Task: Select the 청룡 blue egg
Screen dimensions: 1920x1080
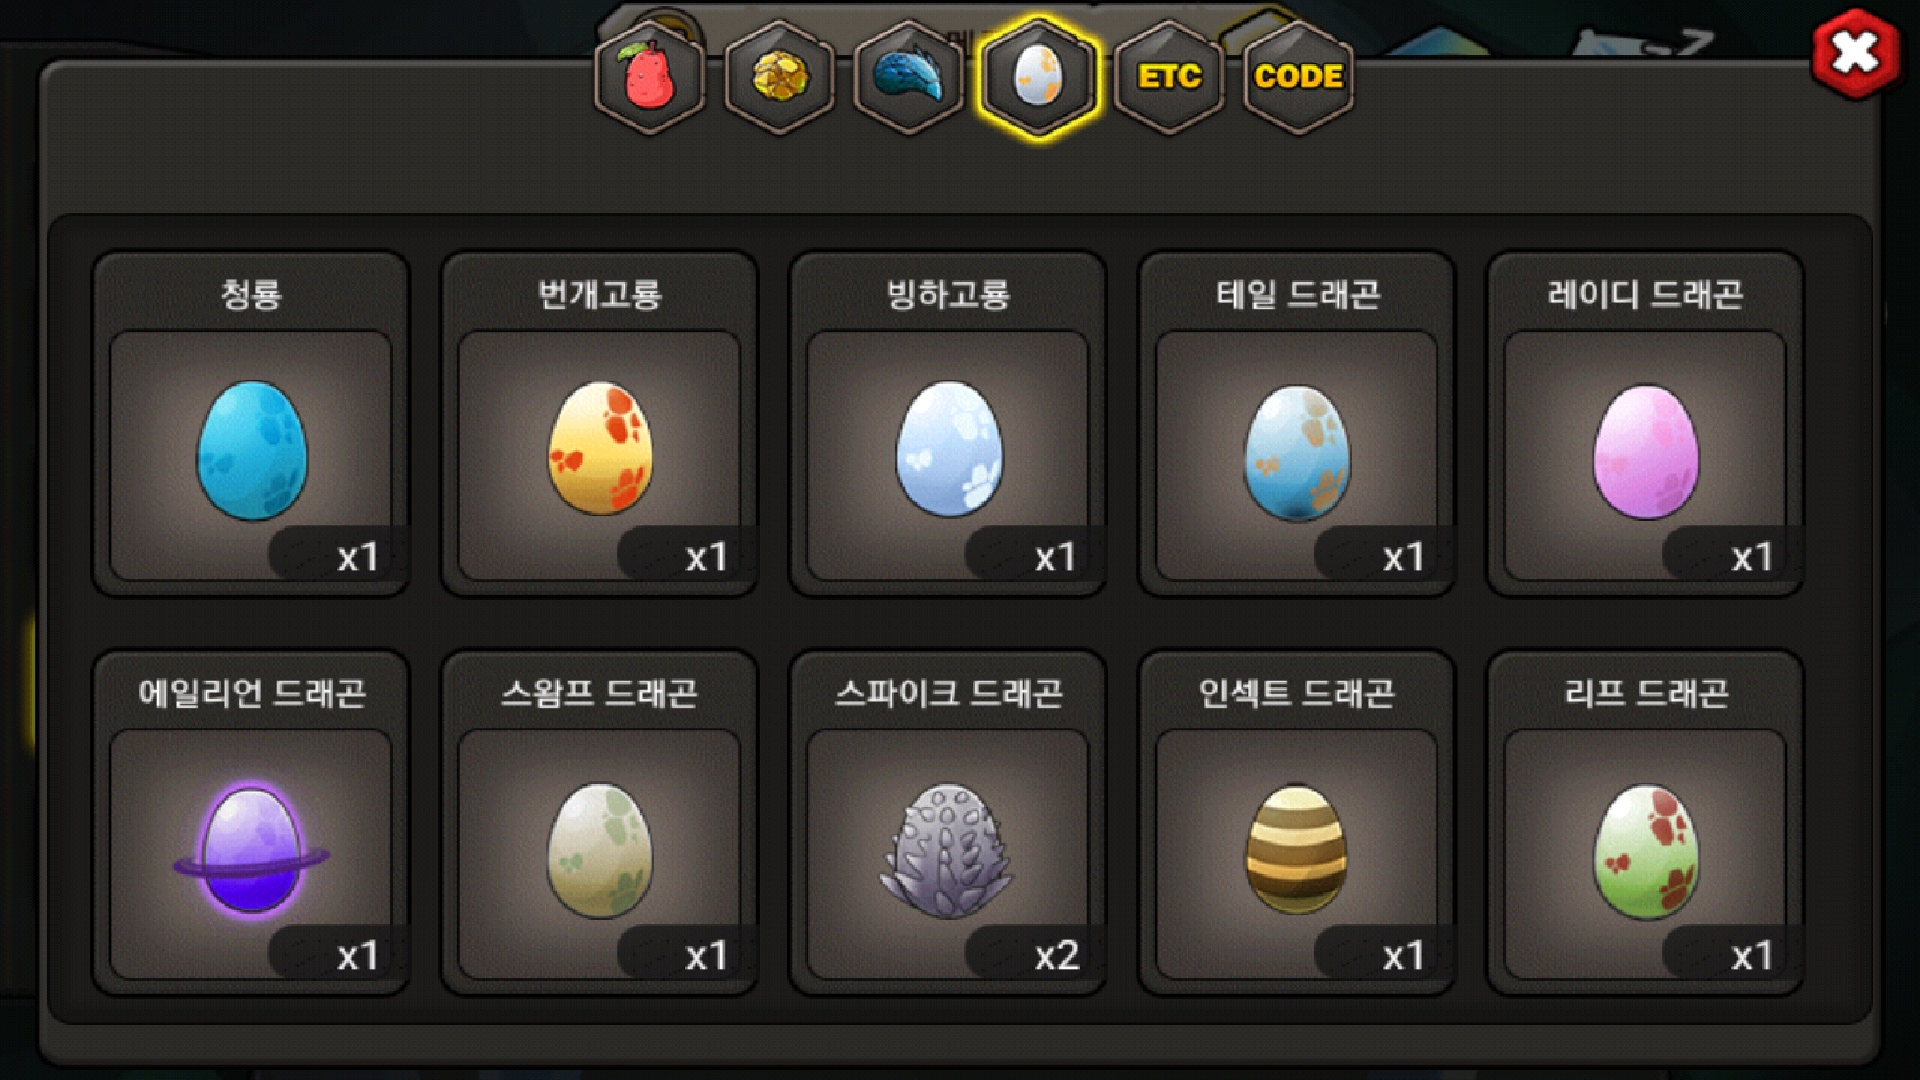Action: point(251,450)
